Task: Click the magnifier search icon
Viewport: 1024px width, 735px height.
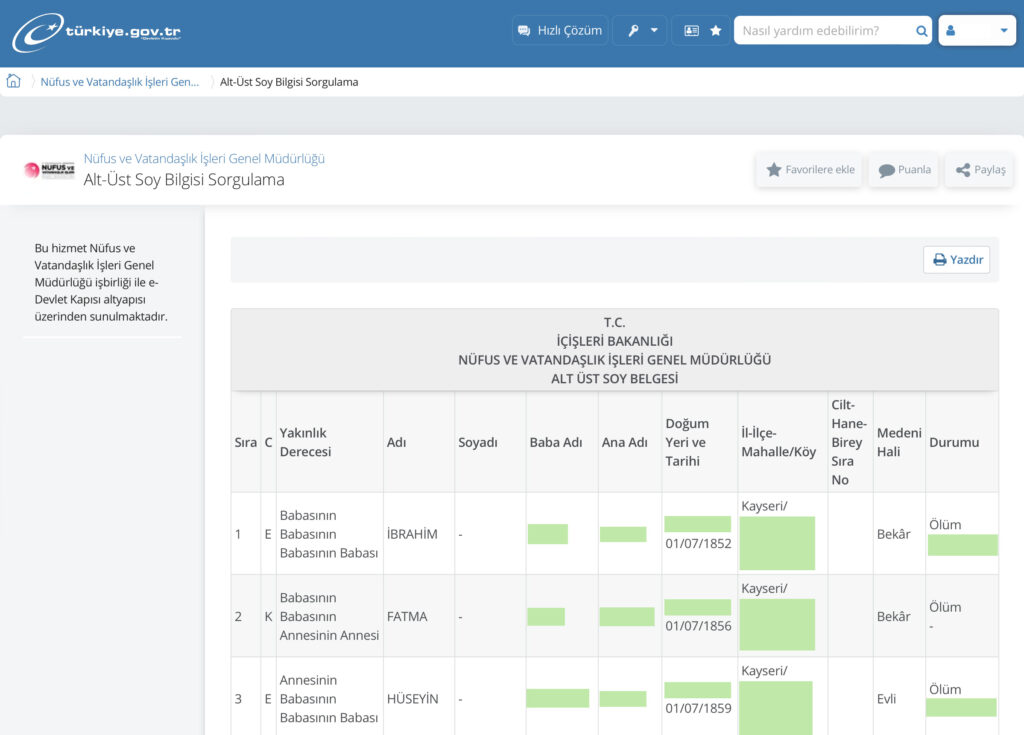Action: [921, 31]
